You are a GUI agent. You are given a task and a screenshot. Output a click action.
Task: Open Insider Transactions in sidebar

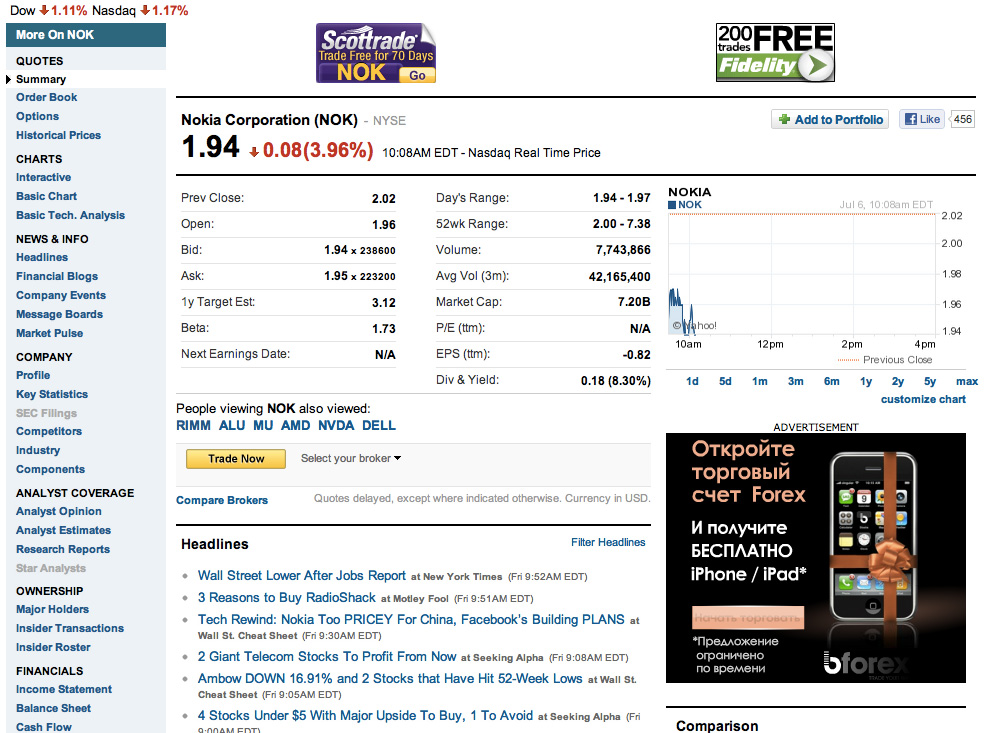coord(70,628)
